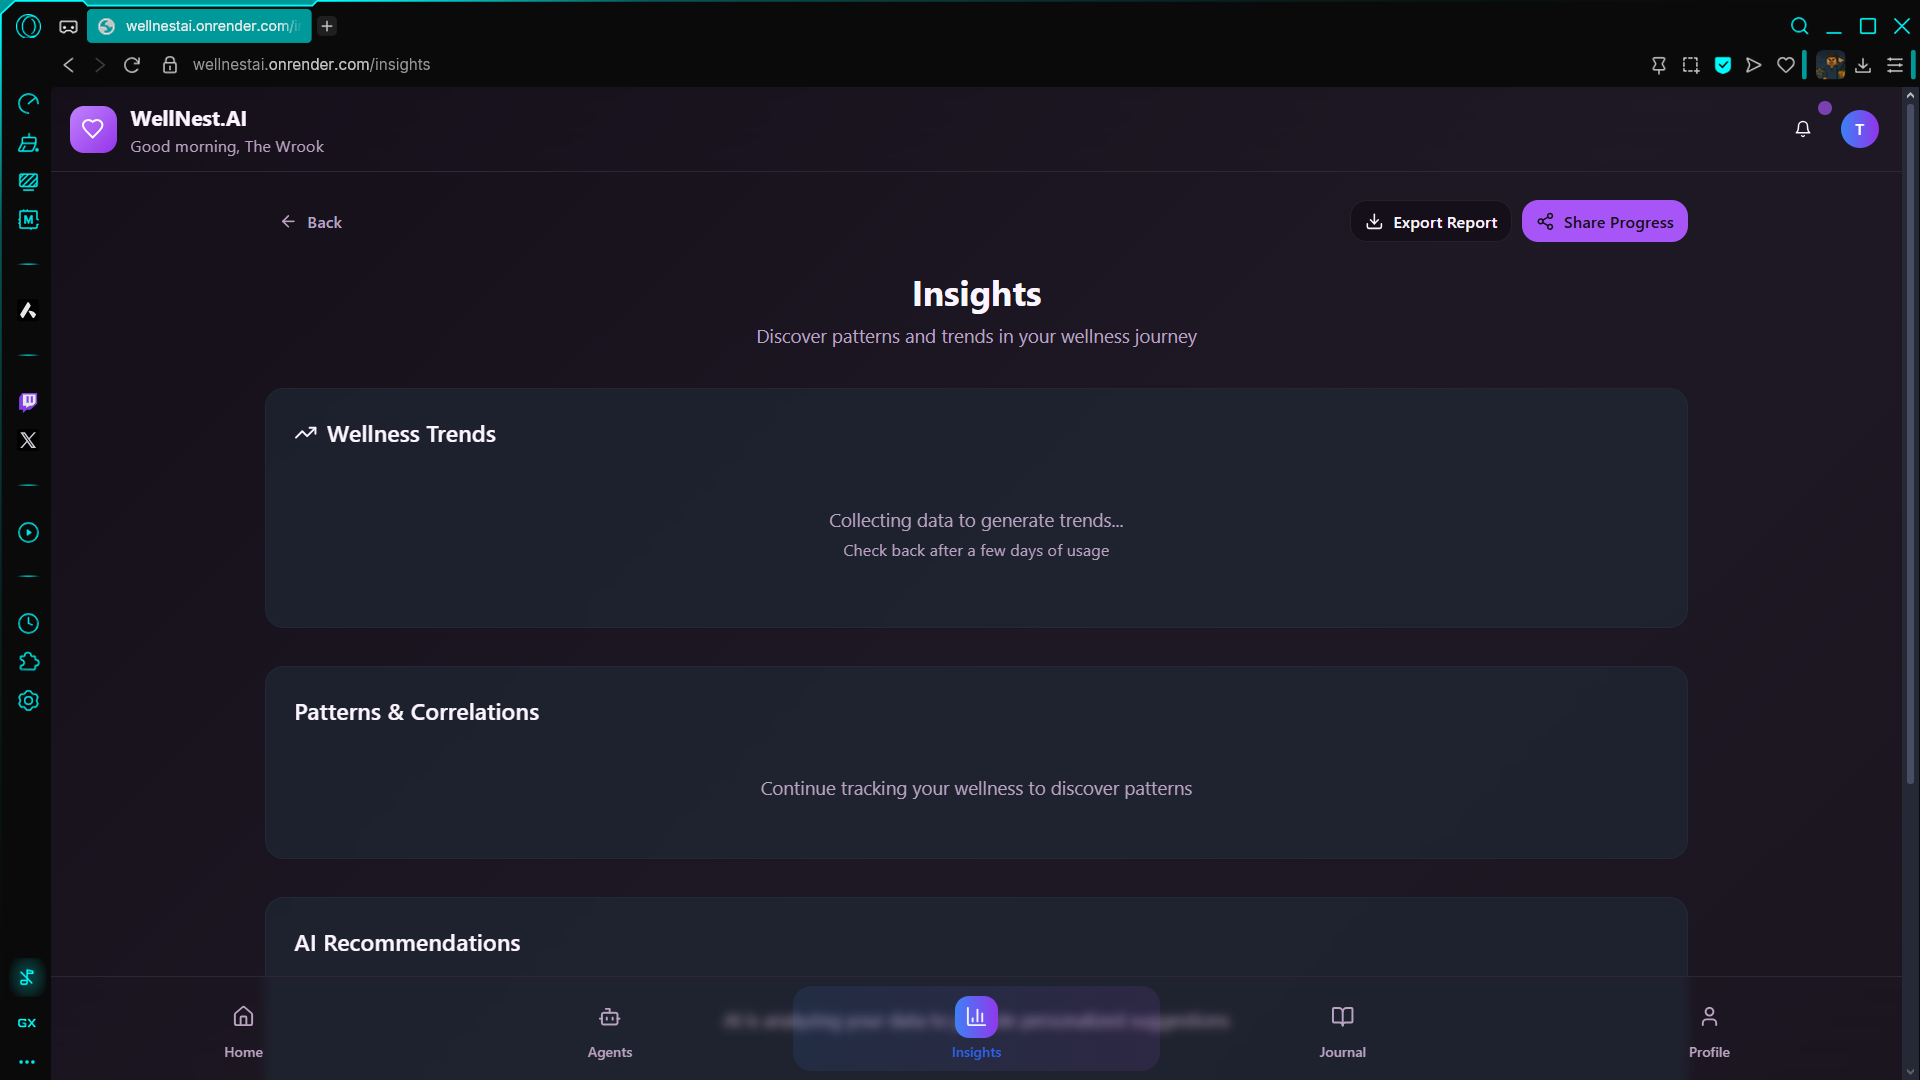
Task: Go to the Profile tab
Action: tap(1708, 1030)
